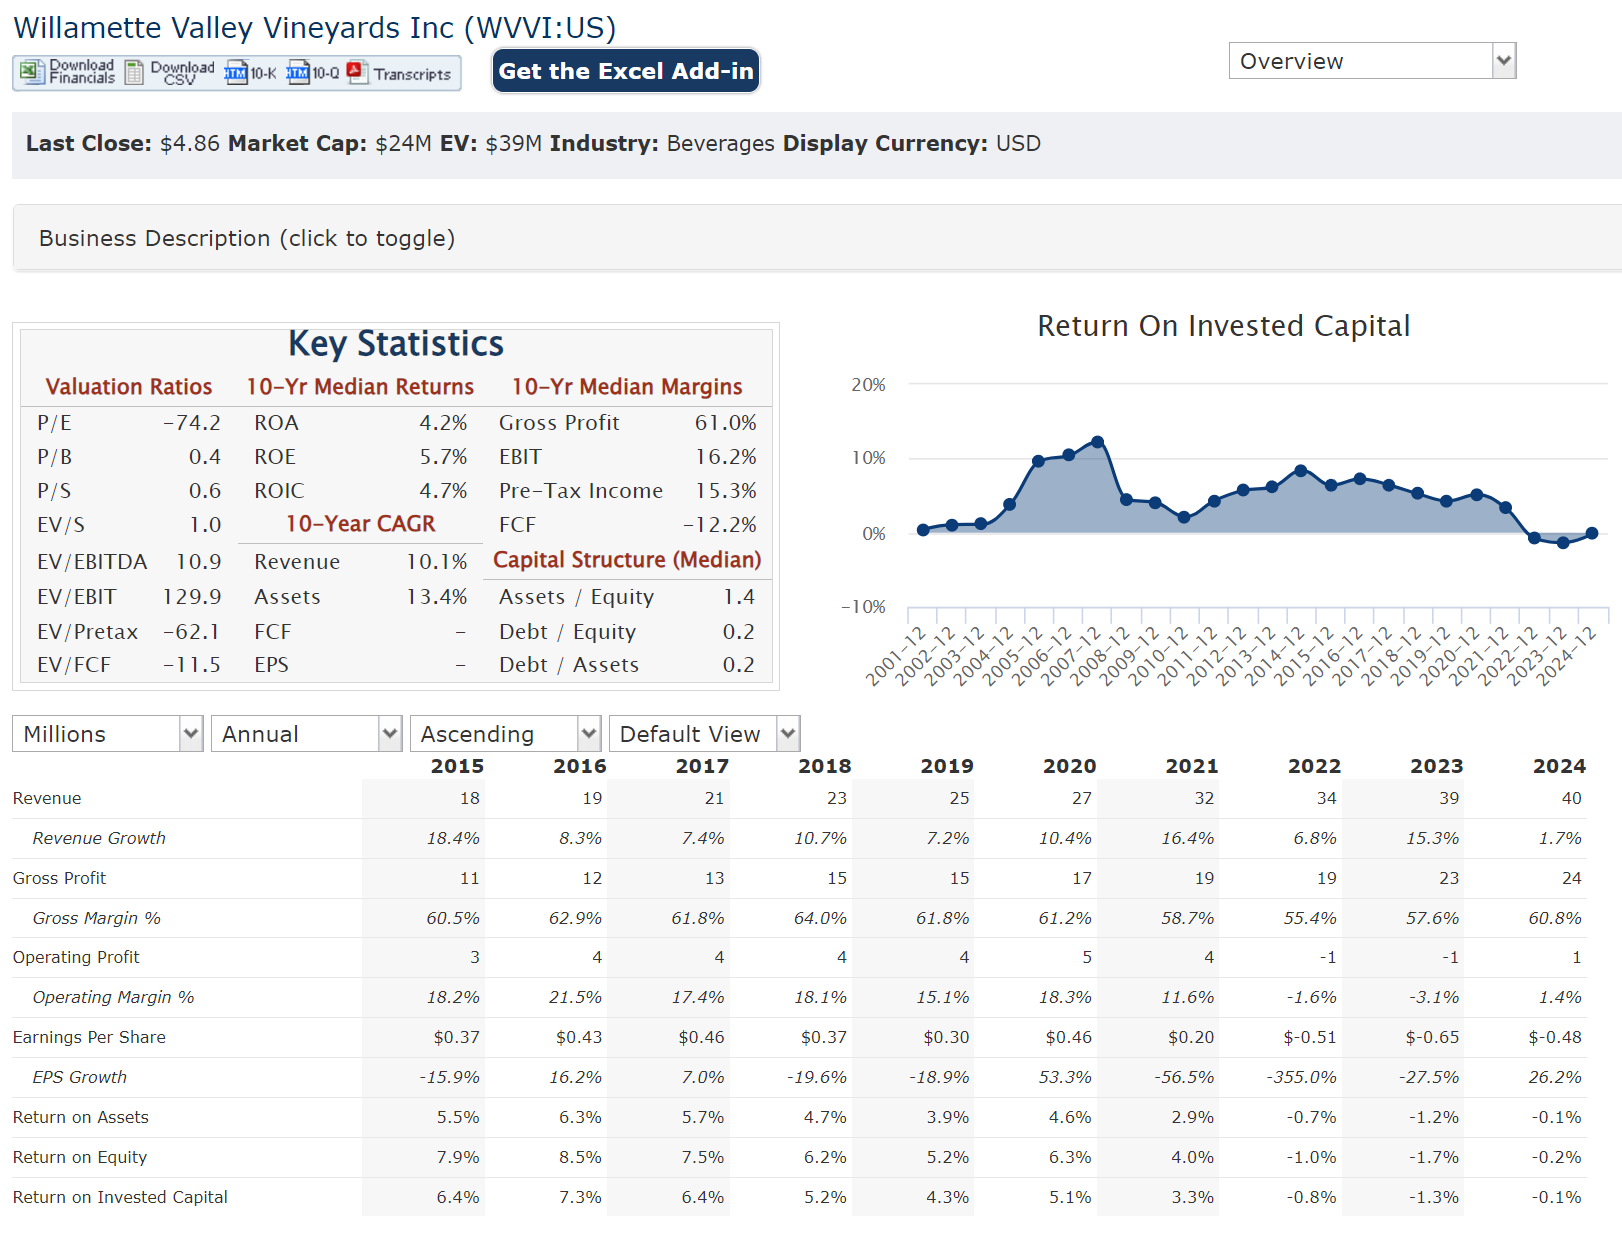Select the Earnings Per Share row label
Image resolution: width=1622 pixels, height=1234 pixels.
(x=89, y=1037)
